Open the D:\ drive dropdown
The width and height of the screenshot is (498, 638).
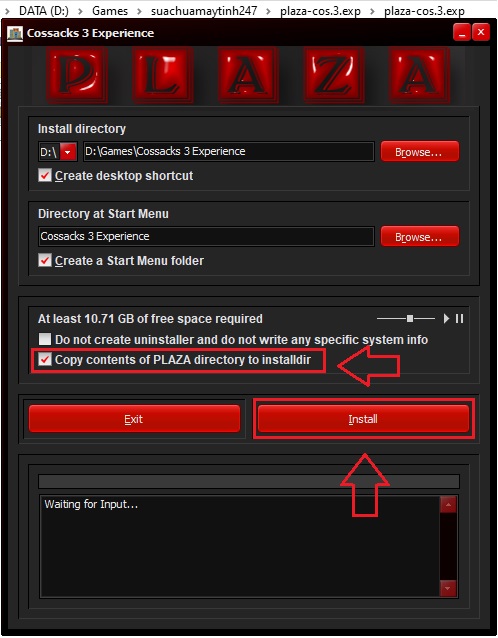click(68, 152)
